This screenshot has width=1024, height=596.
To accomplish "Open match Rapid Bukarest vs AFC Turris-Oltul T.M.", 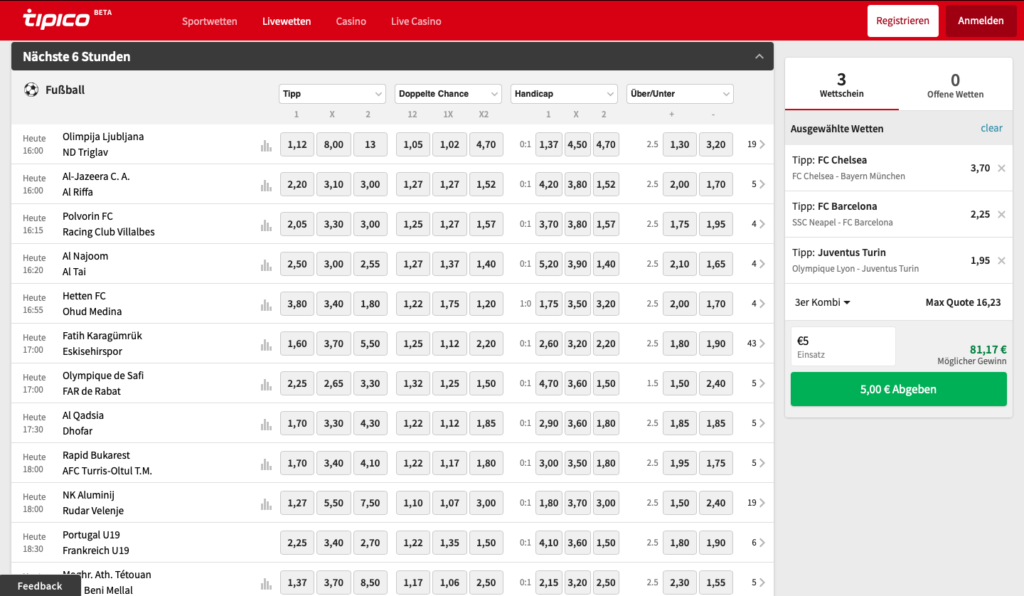I will point(107,463).
